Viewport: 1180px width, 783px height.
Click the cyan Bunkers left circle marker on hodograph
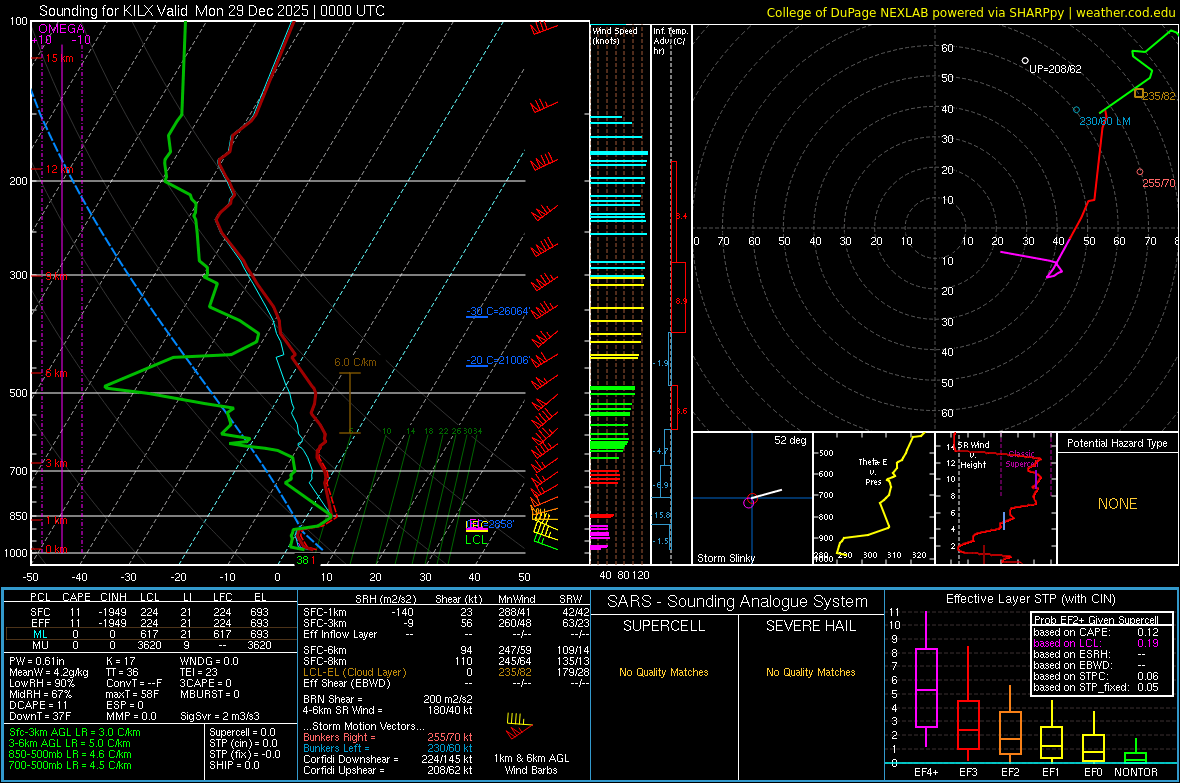(1076, 110)
